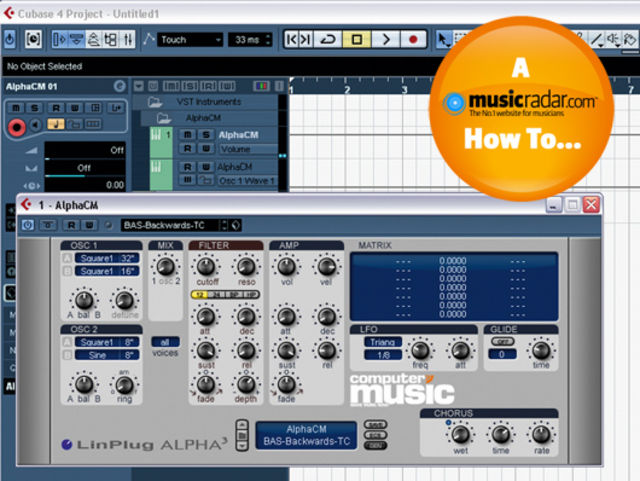This screenshot has height=481, width=640.
Task: Click the AlphaCM plugin window Read (R) button
Action: pyautogui.click(x=71, y=225)
